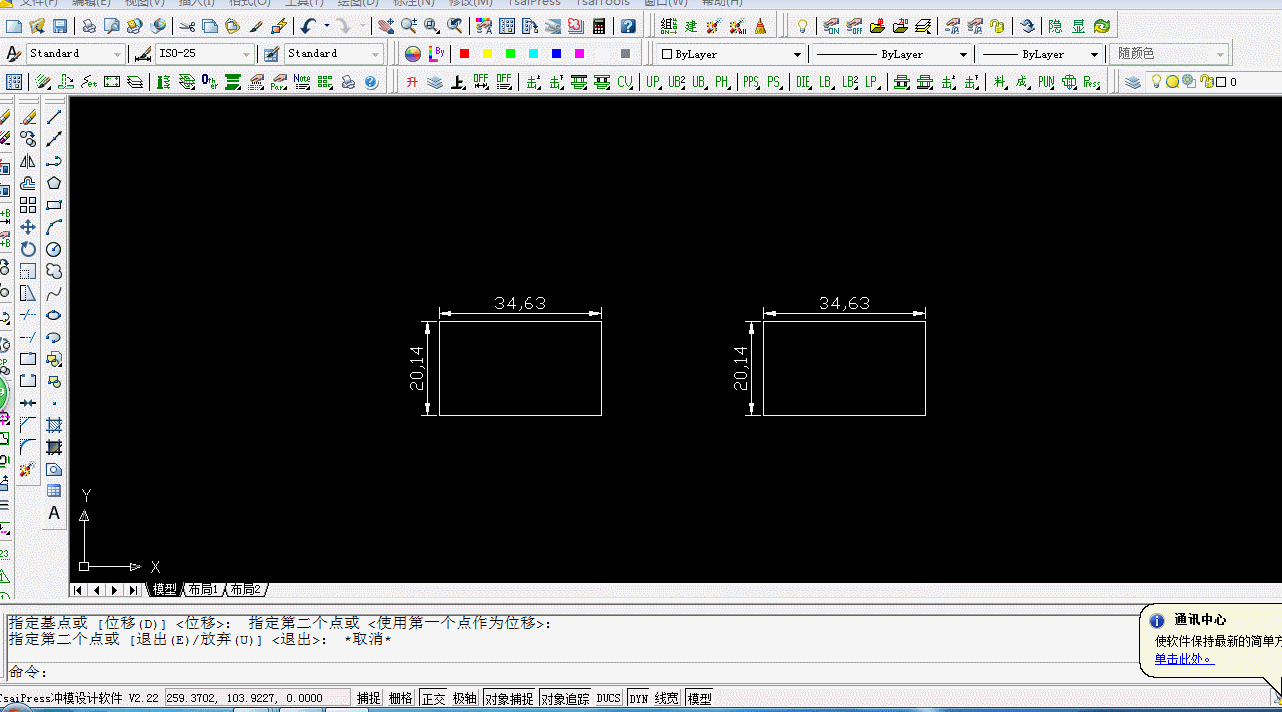Switch to the 布局2 layout tab
This screenshot has width=1282, height=712.
pyautogui.click(x=246, y=590)
